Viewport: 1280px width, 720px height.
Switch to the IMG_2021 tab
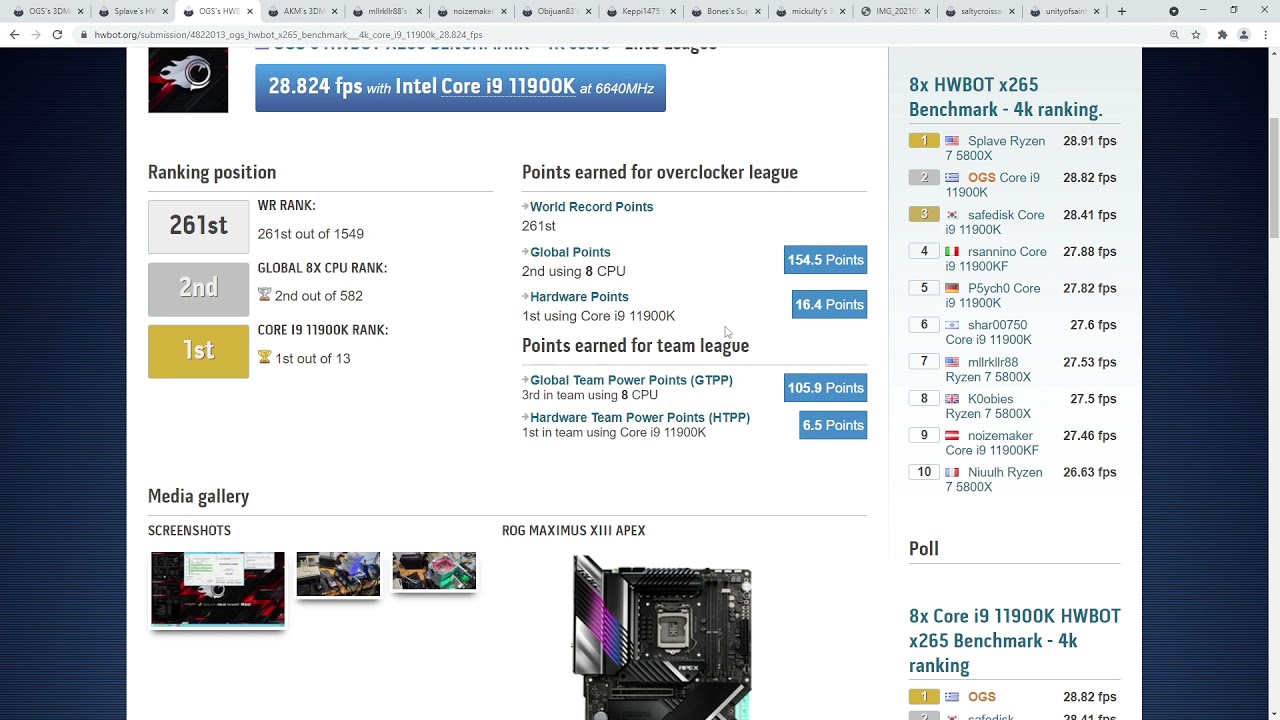(x=897, y=11)
